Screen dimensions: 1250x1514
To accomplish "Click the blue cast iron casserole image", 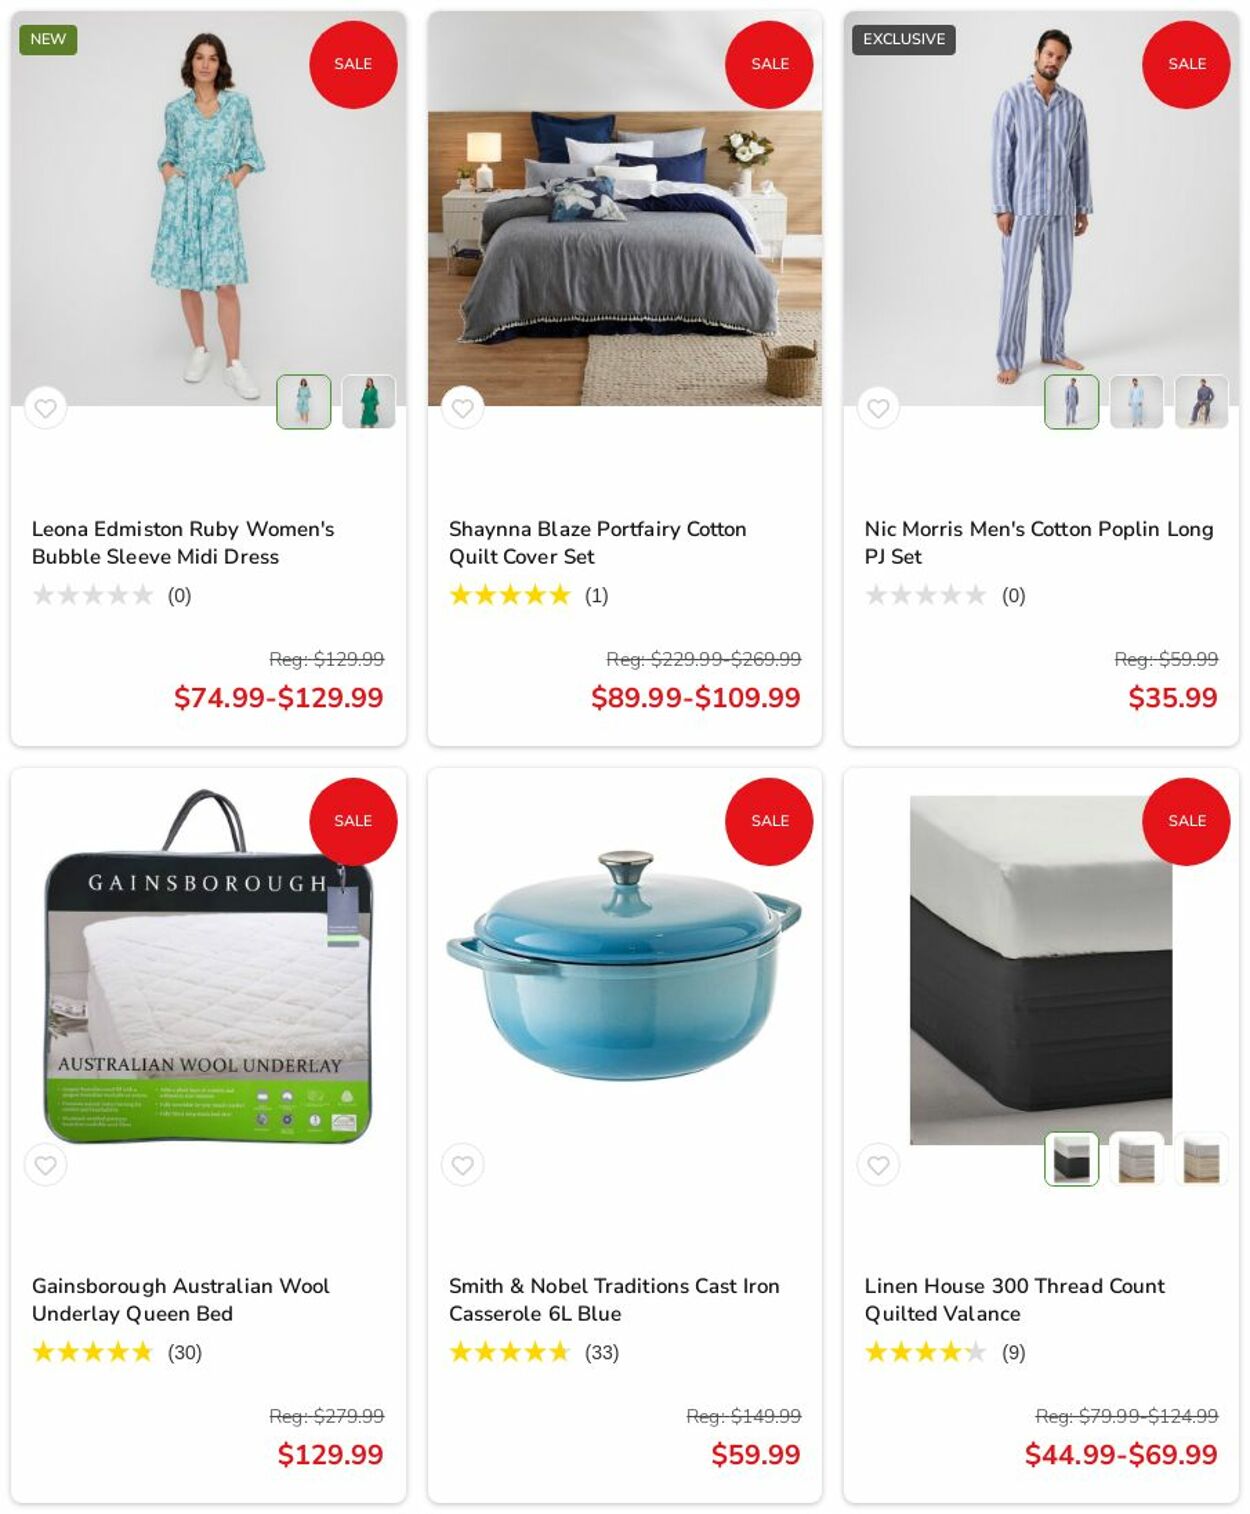I will [624, 966].
